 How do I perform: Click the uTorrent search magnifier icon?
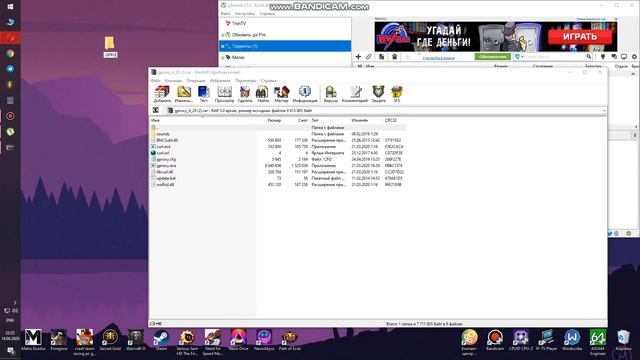pos(589,57)
